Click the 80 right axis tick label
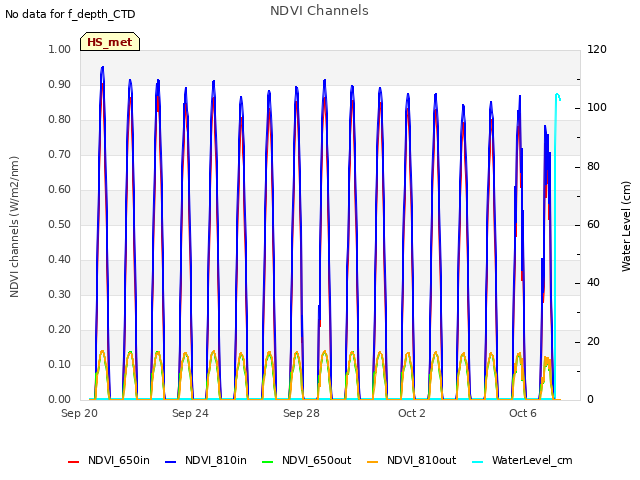The image size is (640, 480). tap(593, 166)
